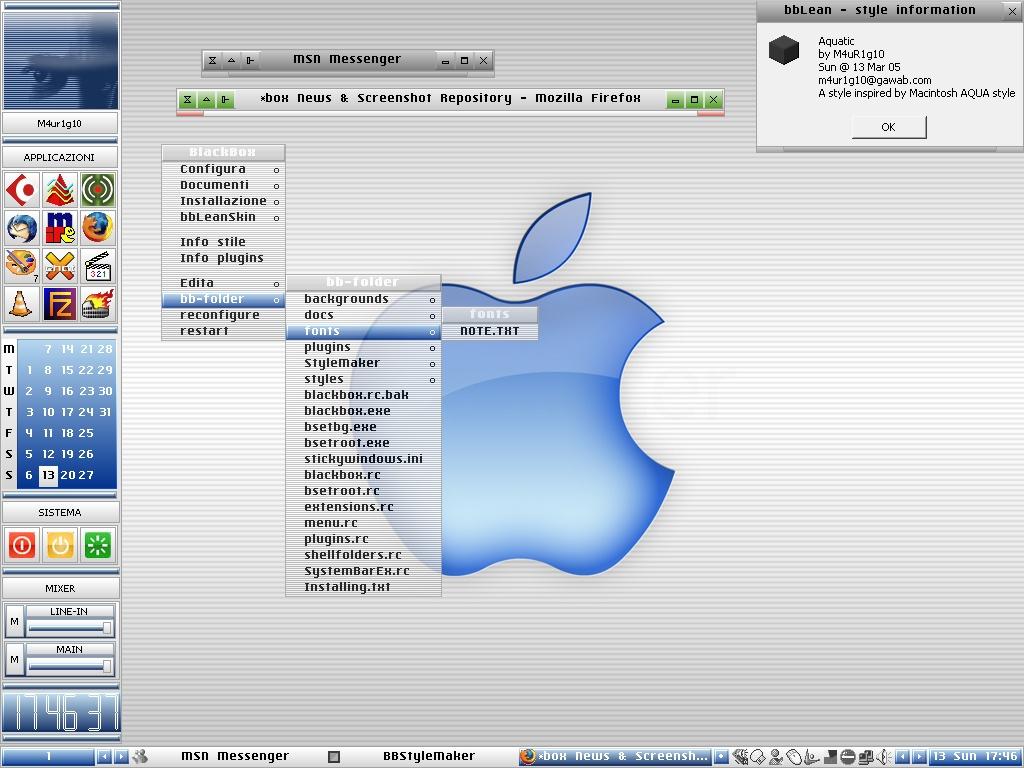Click the M4ur1g10 avatar eye image
Viewport: 1024px width, 768px height.
[x=61, y=61]
